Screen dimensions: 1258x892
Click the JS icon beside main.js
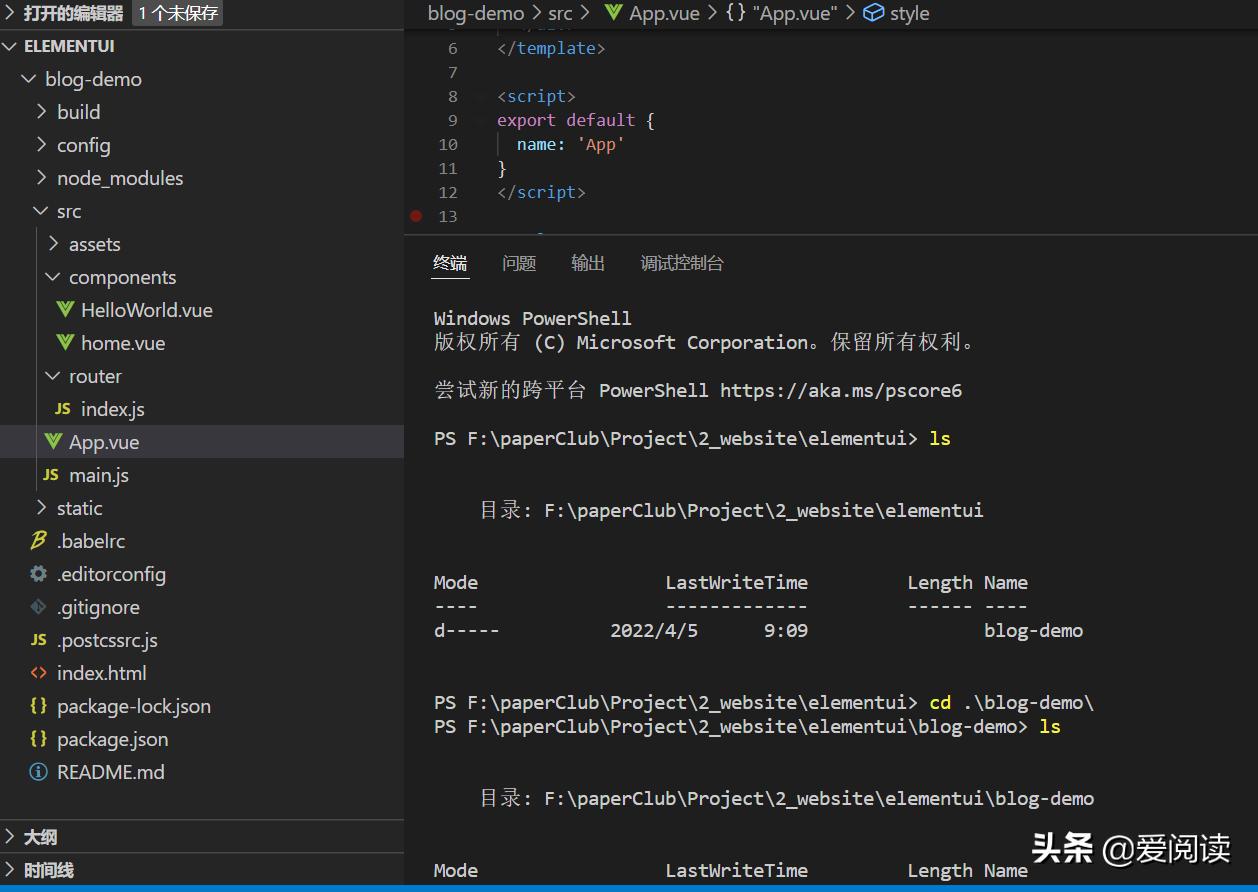pyautogui.click(x=51, y=475)
